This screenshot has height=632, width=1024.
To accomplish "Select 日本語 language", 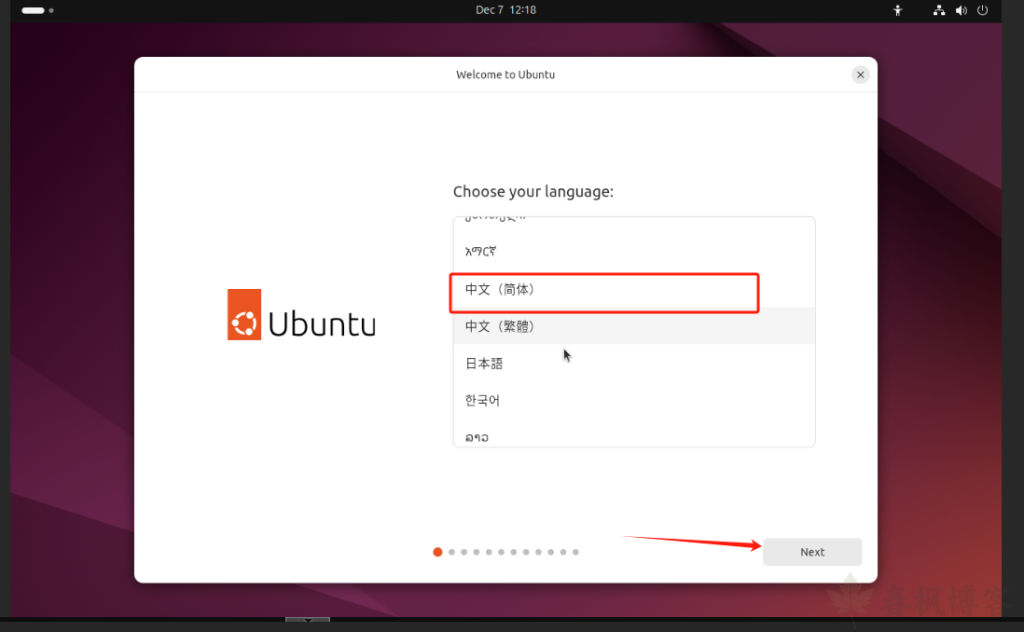I will point(633,363).
